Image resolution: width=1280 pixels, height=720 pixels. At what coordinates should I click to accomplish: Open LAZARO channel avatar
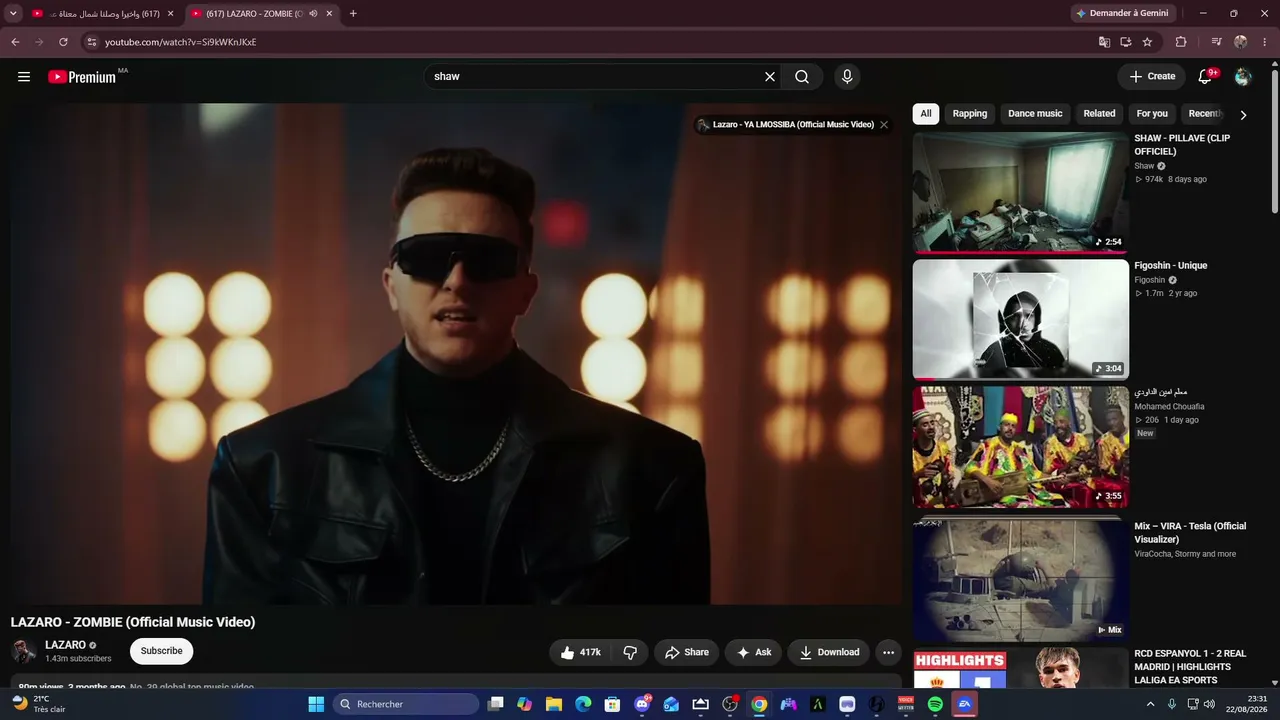[x=24, y=651]
